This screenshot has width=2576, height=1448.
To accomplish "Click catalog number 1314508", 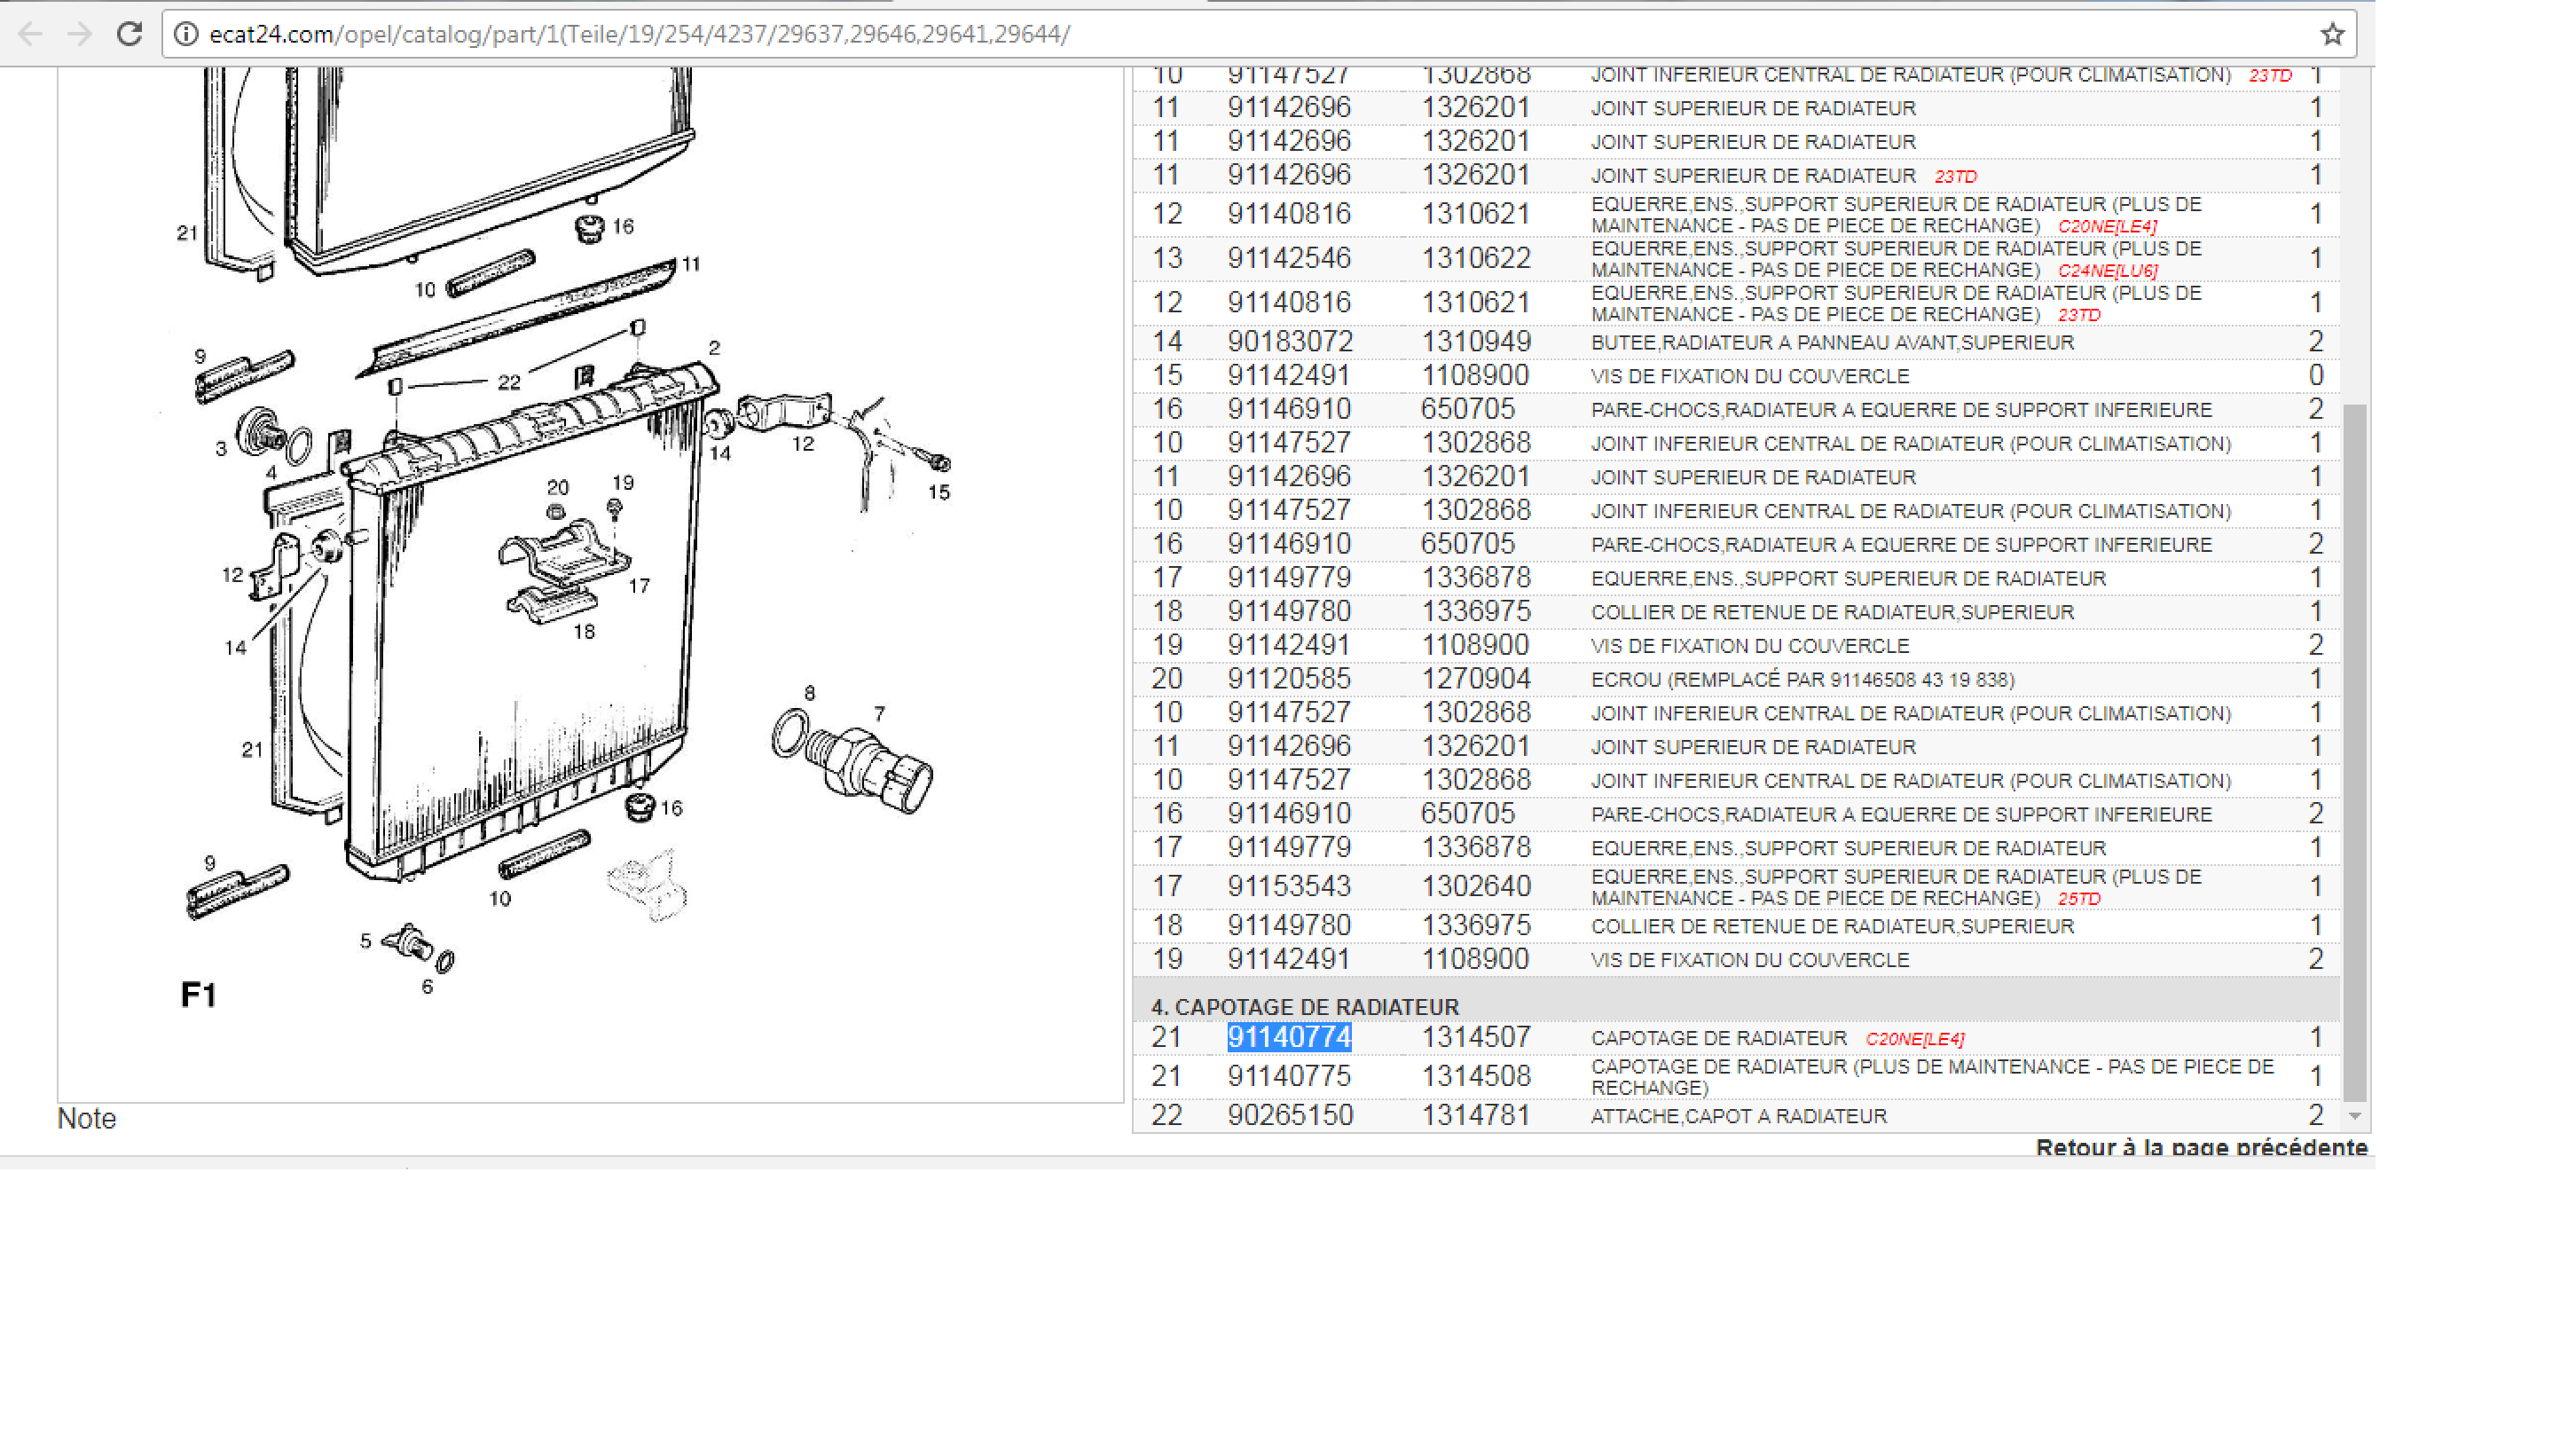I will (x=1476, y=1076).
